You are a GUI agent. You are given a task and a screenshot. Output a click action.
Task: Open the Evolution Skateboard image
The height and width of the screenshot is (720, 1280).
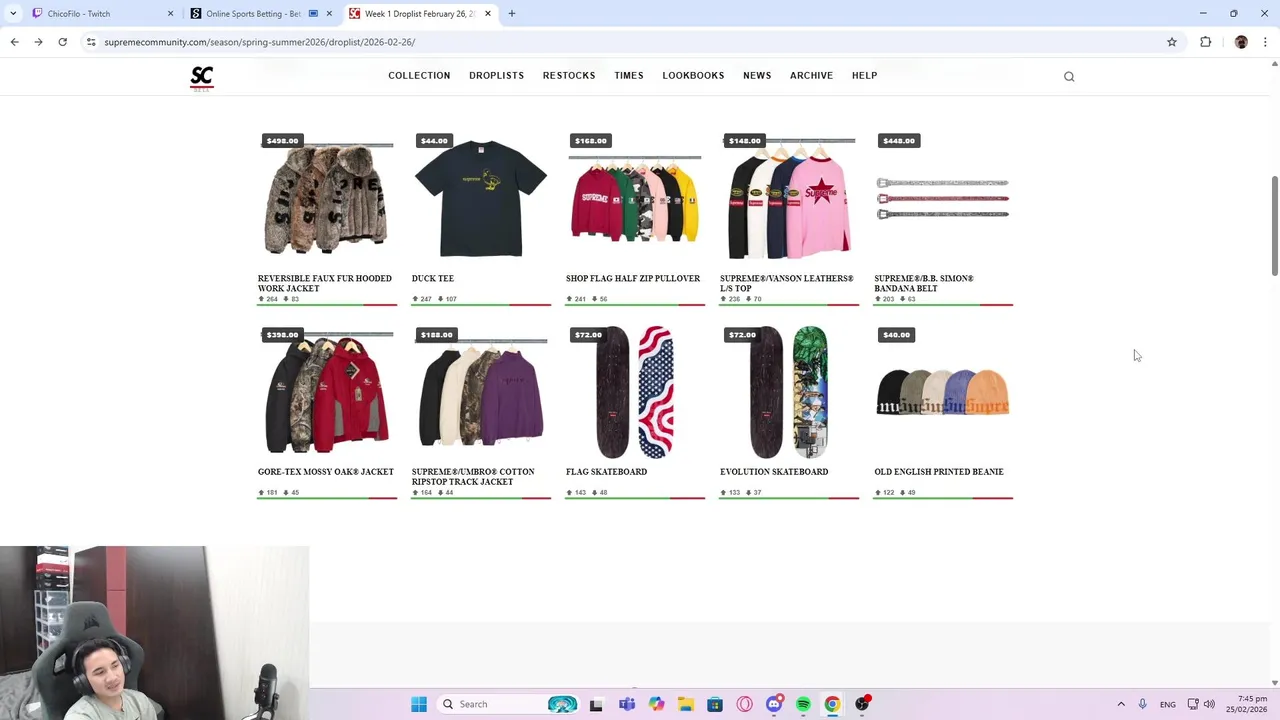[x=789, y=392]
